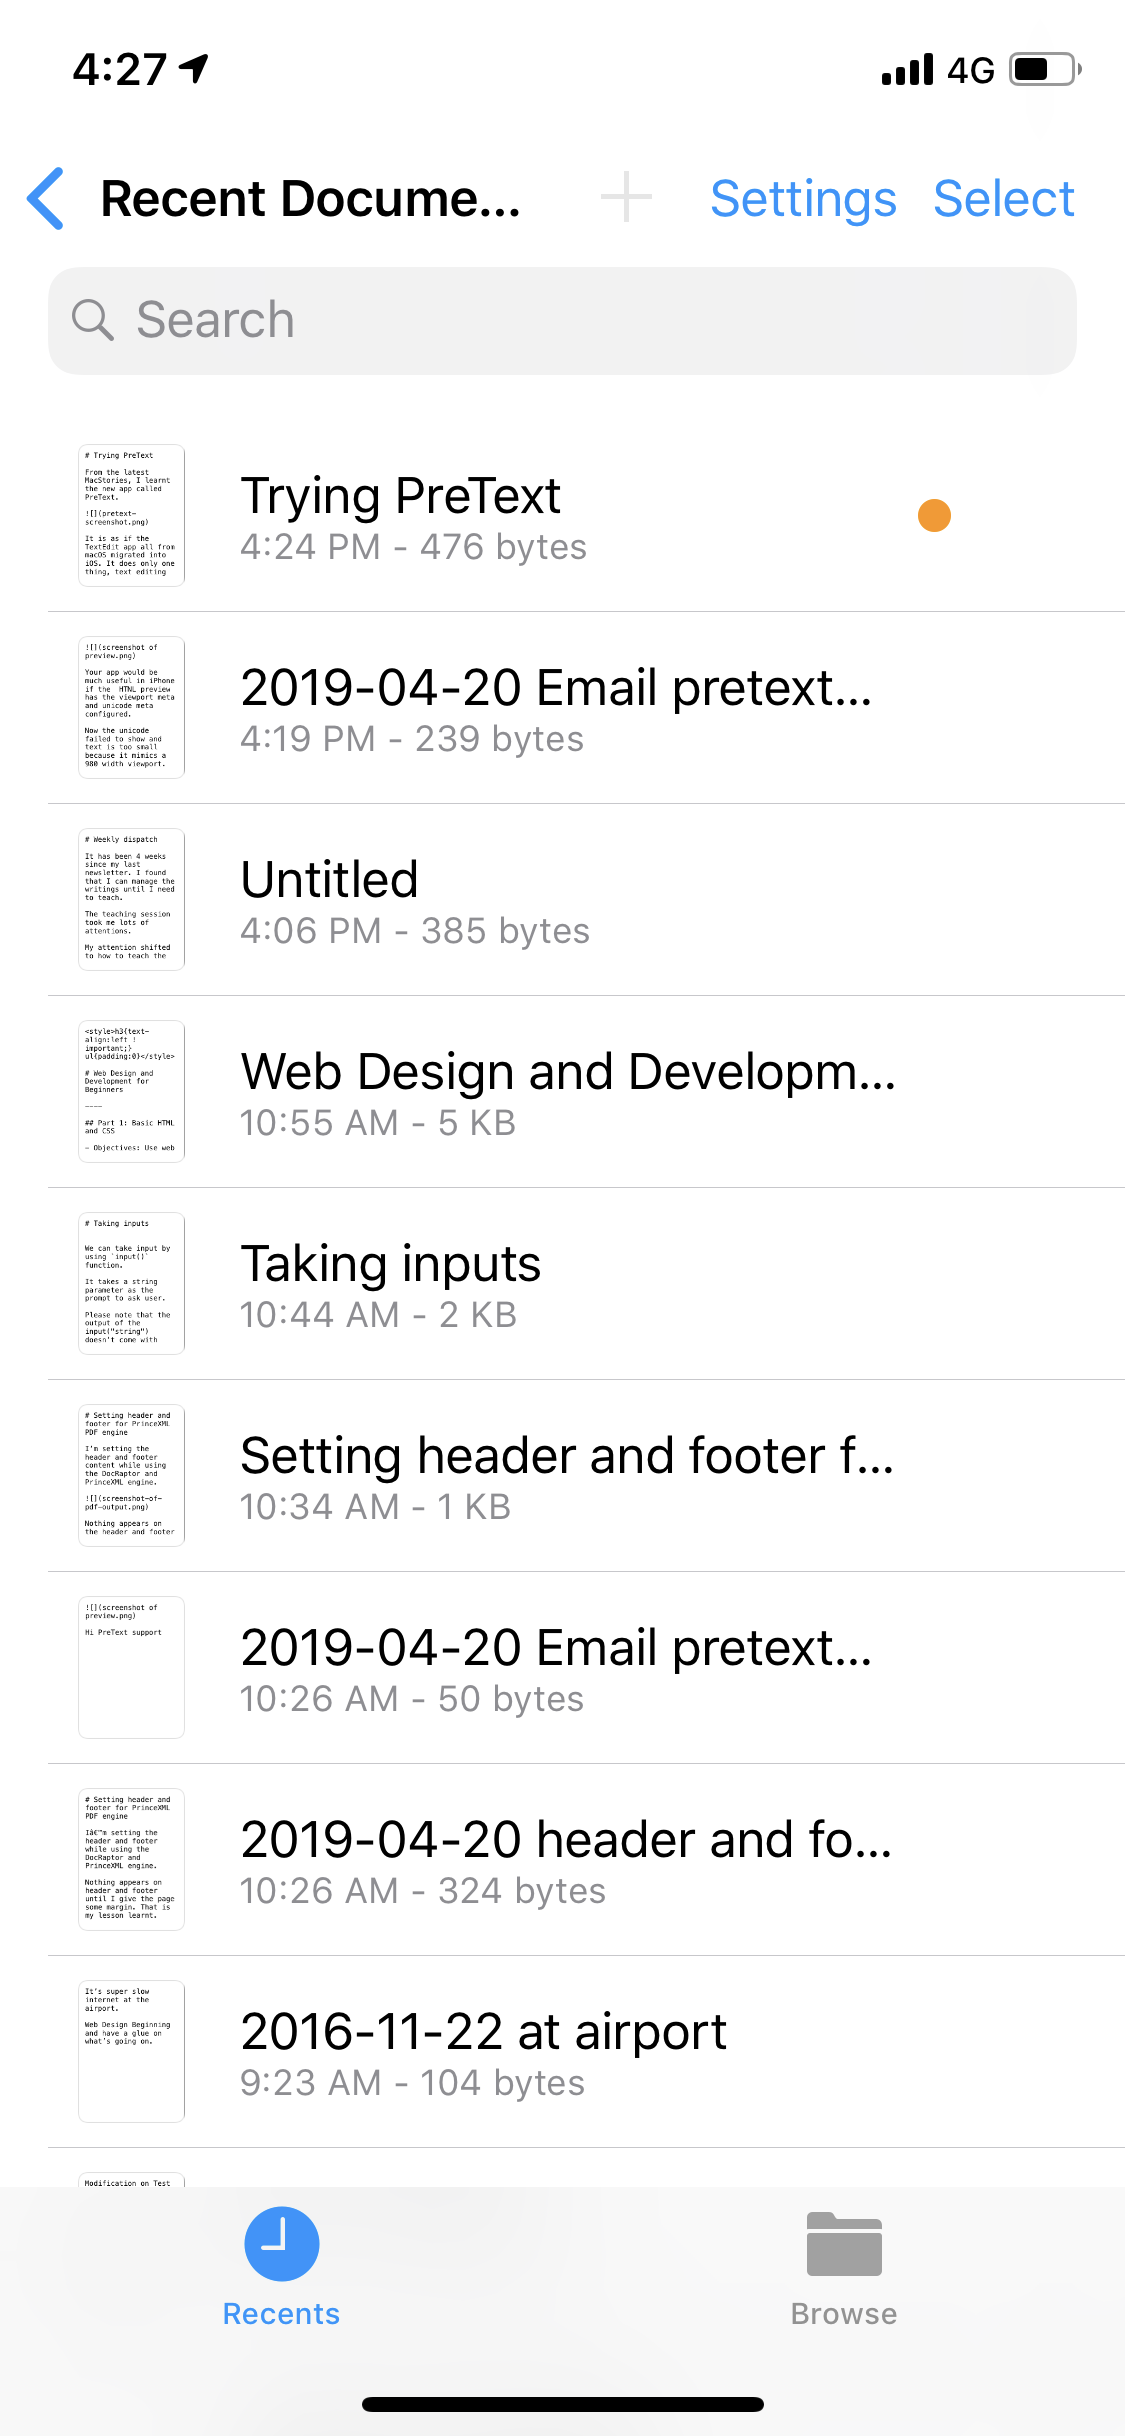Tap the Recents clock icon
The image size is (1125, 2436).
tap(282, 2244)
